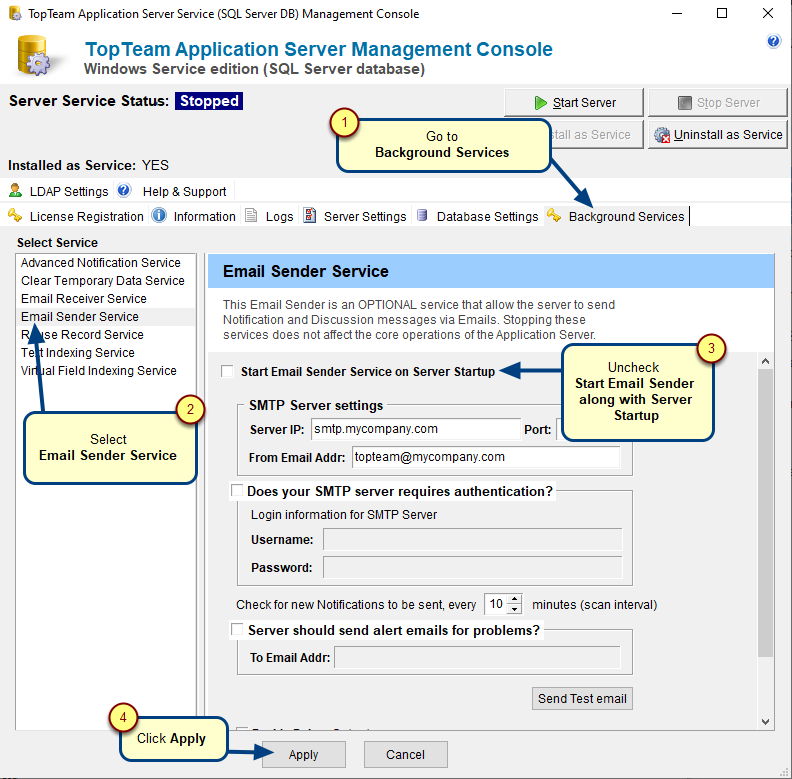Click the LDAP Settings user icon
Screen dimensions: 792x779
tap(15, 190)
